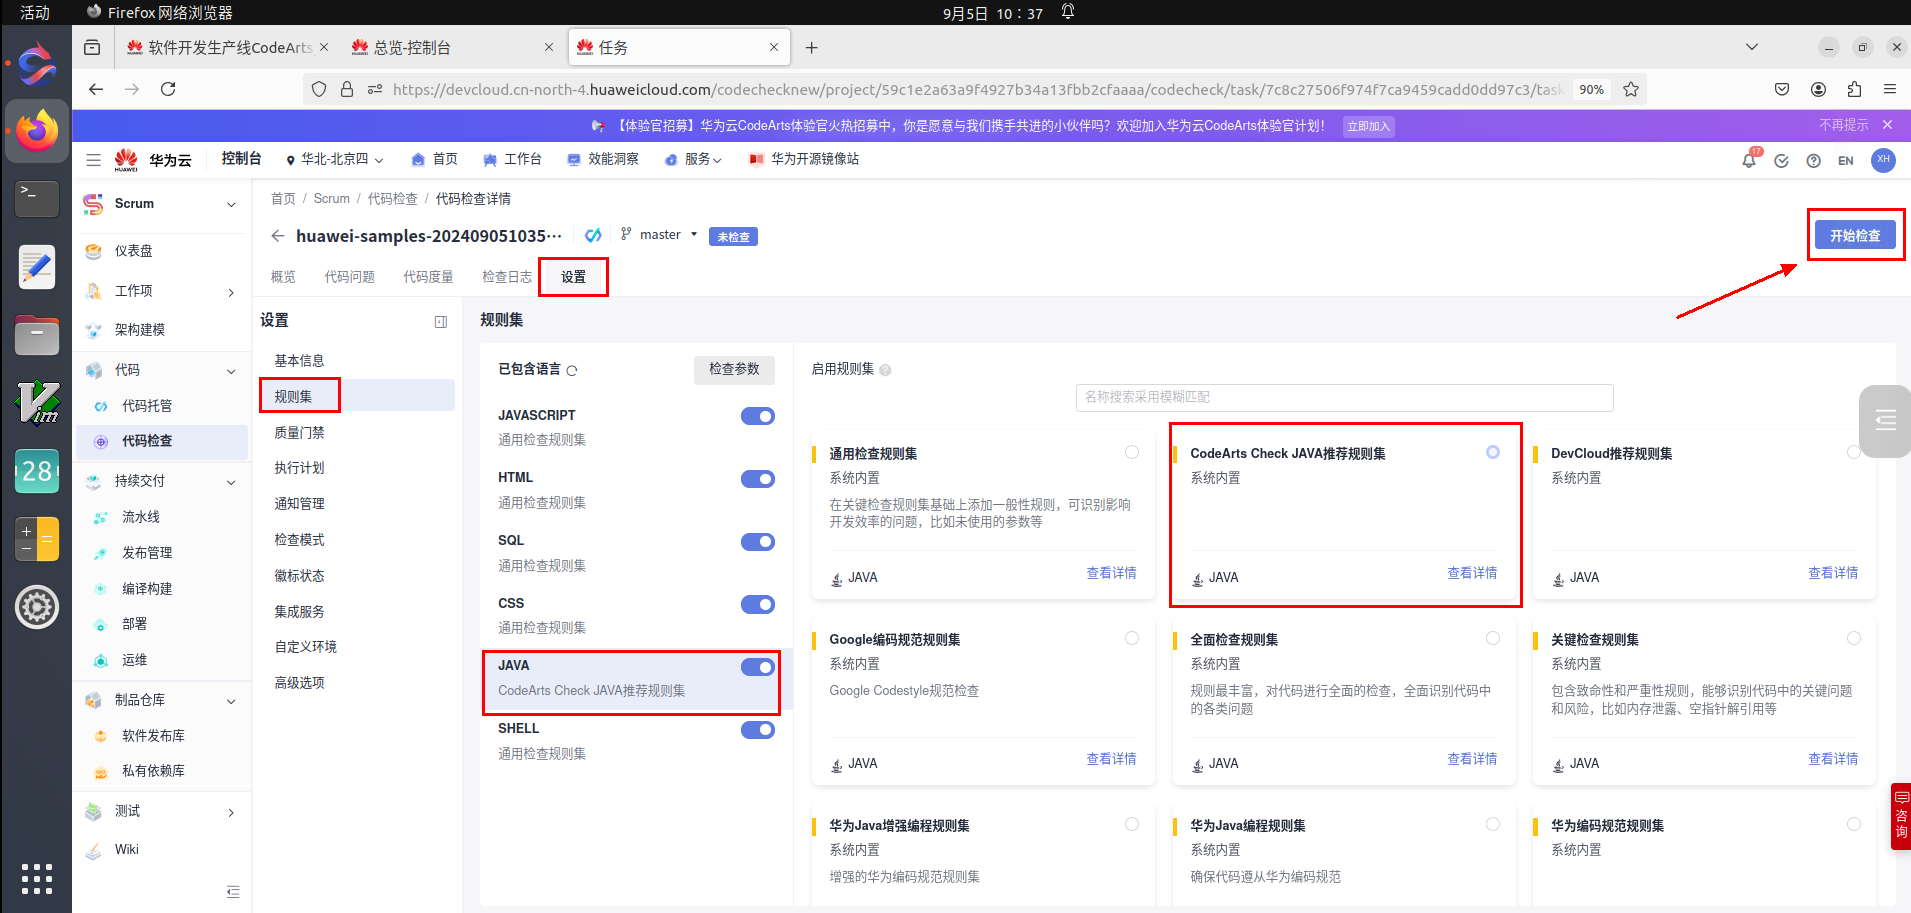Viewport: 1911px width, 913px height.
Task: Click the 立即加入 banner button
Action: pyautogui.click(x=1368, y=126)
